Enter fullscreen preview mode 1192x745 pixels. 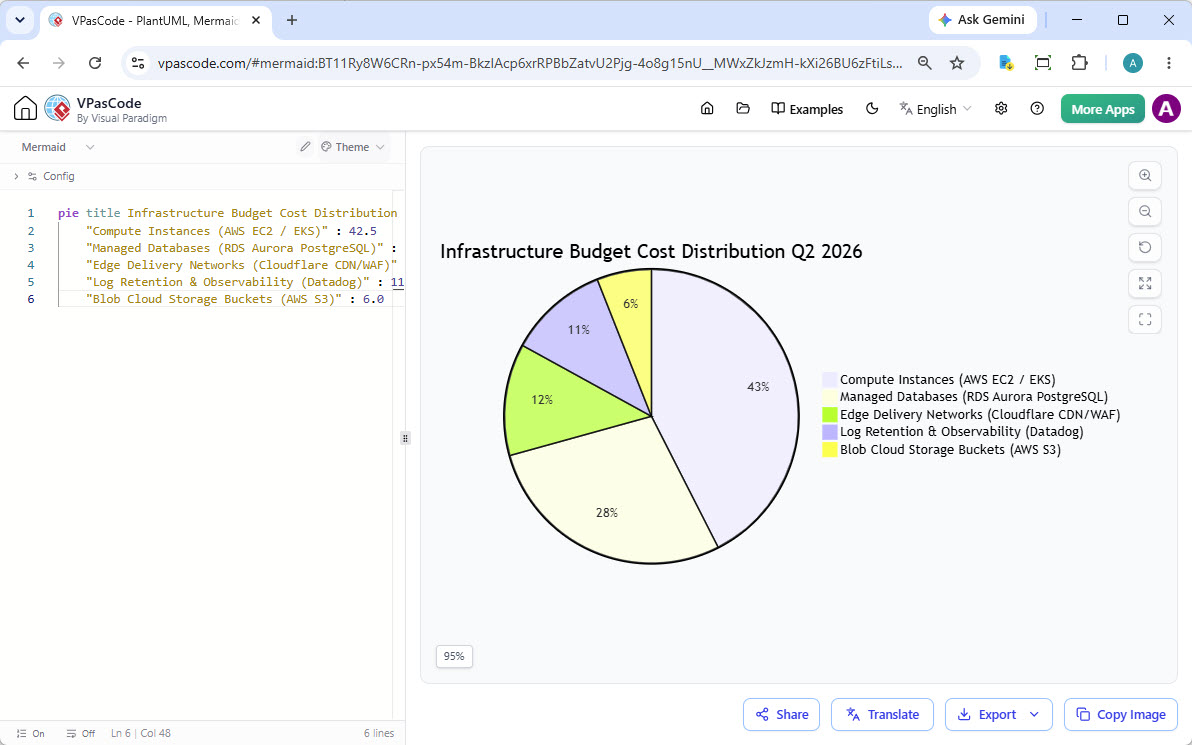[x=1145, y=319]
